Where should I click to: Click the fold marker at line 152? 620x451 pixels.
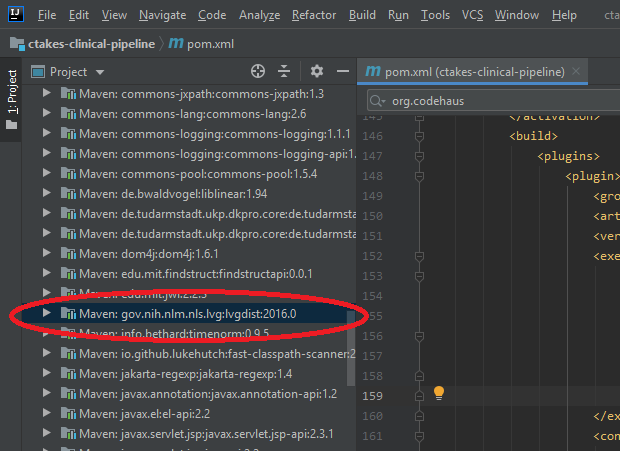click(420, 257)
